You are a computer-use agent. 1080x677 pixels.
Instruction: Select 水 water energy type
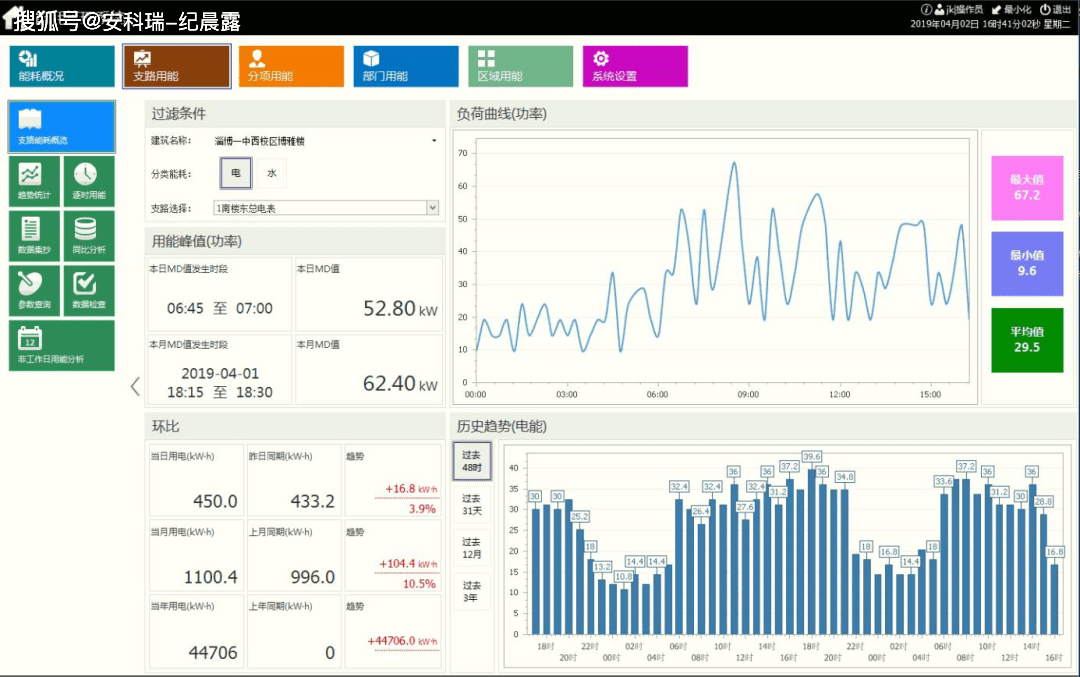pos(271,173)
